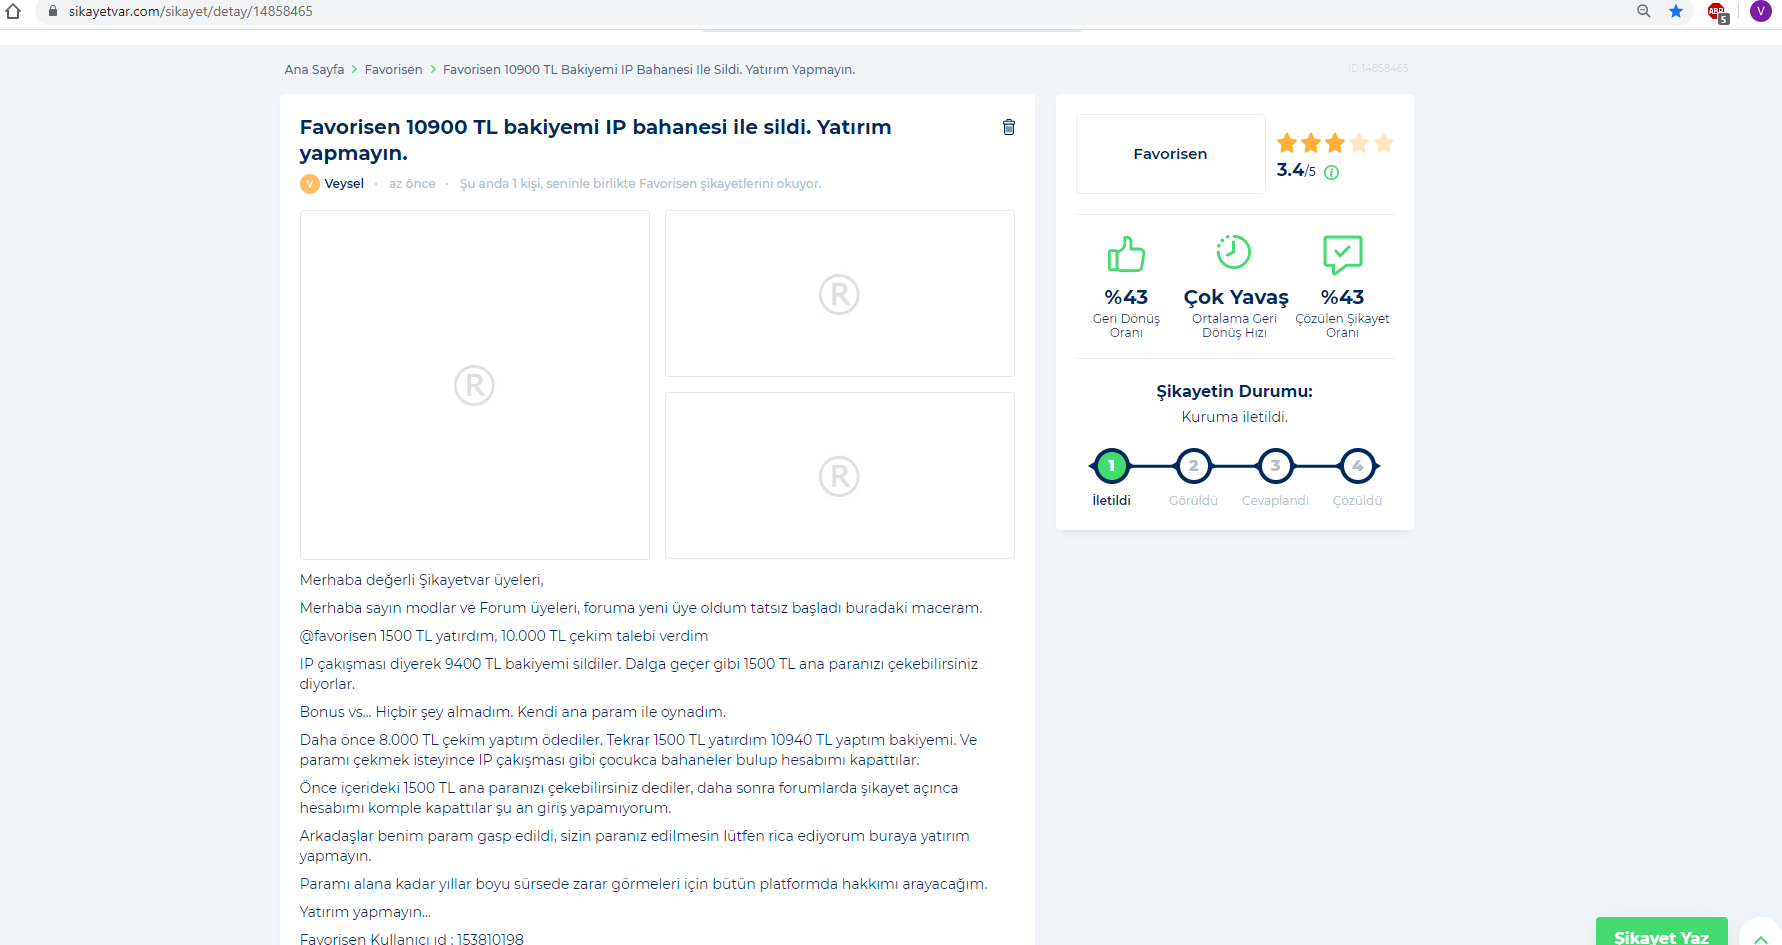
Task: Click the complaint title breadcrumb
Action: coord(649,69)
